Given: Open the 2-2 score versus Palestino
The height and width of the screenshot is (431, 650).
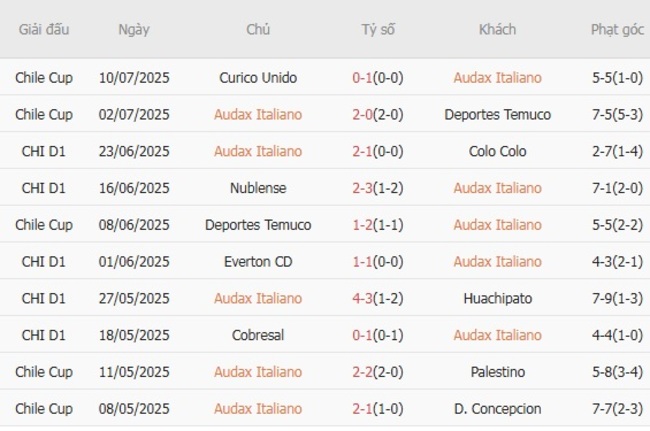Looking at the screenshot, I should pyautogui.click(x=378, y=372).
